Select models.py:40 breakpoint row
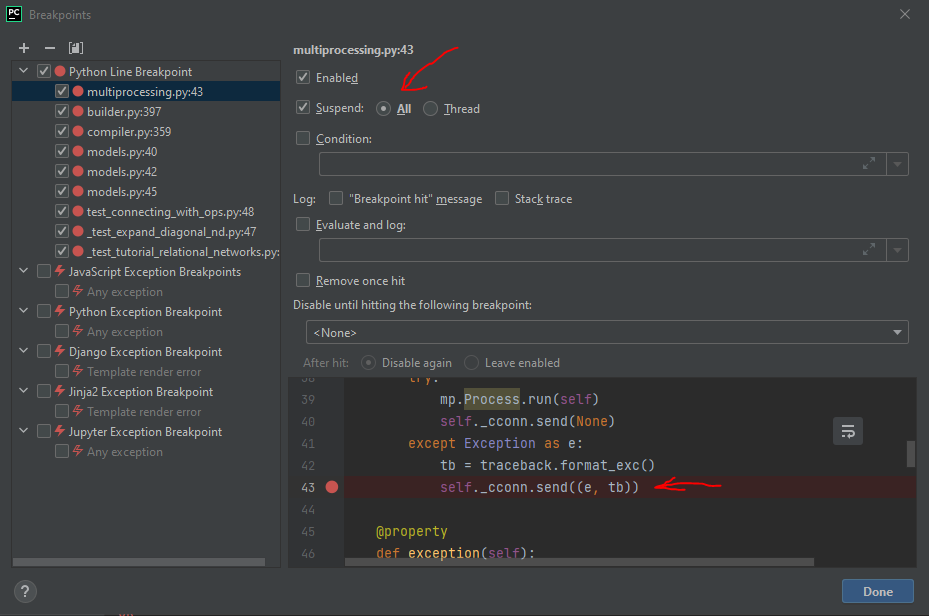 click(x=146, y=152)
